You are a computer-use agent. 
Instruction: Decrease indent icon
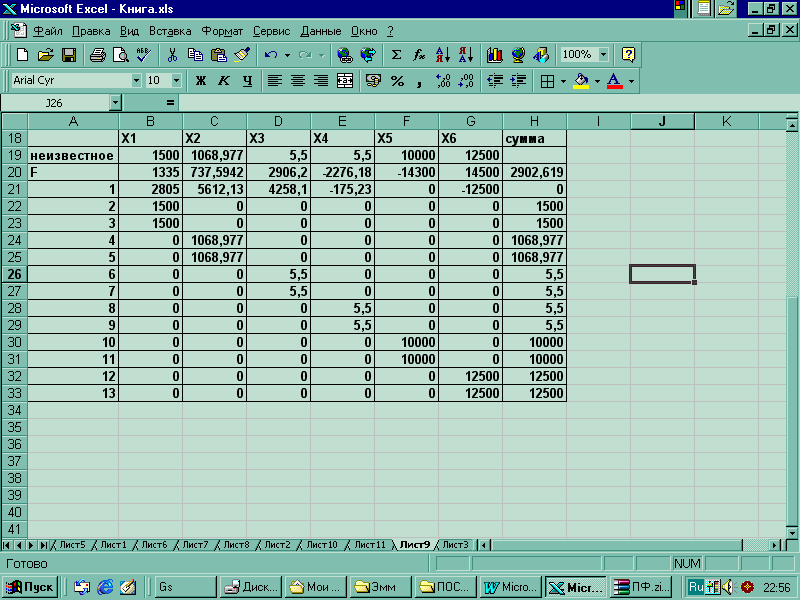point(495,81)
